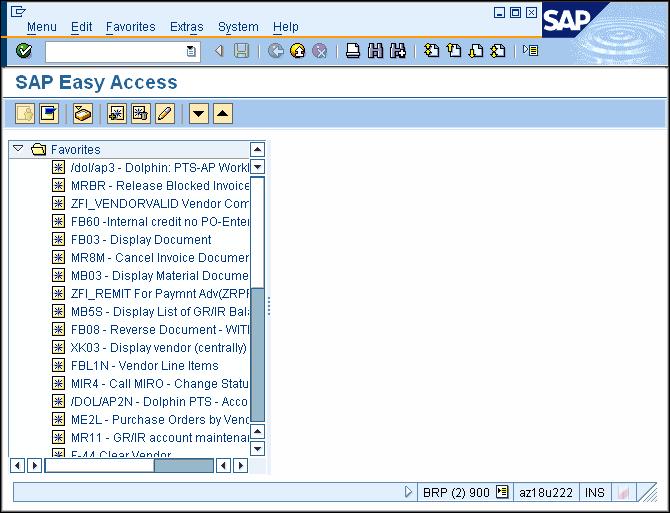The width and height of the screenshot is (670, 513).
Task: Click the star icon beside FB03
Action: coord(59,239)
